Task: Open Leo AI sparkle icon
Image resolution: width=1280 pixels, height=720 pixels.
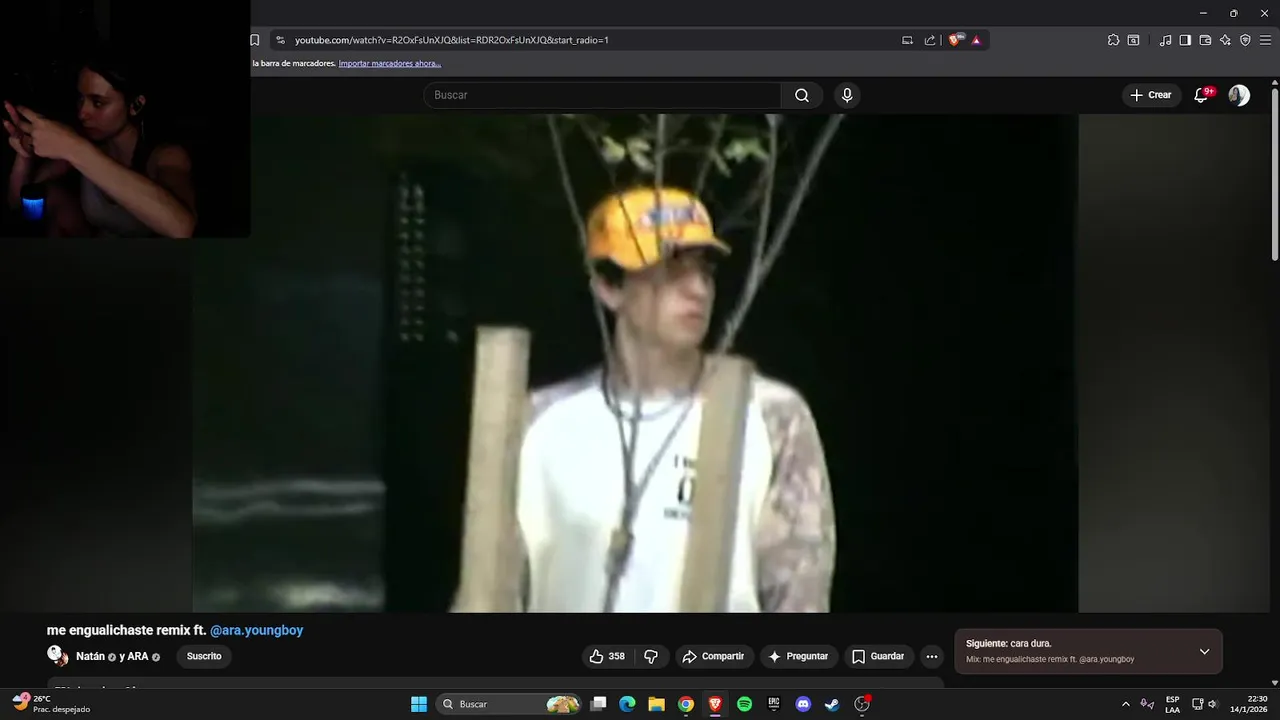Action: pyautogui.click(x=1225, y=40)
